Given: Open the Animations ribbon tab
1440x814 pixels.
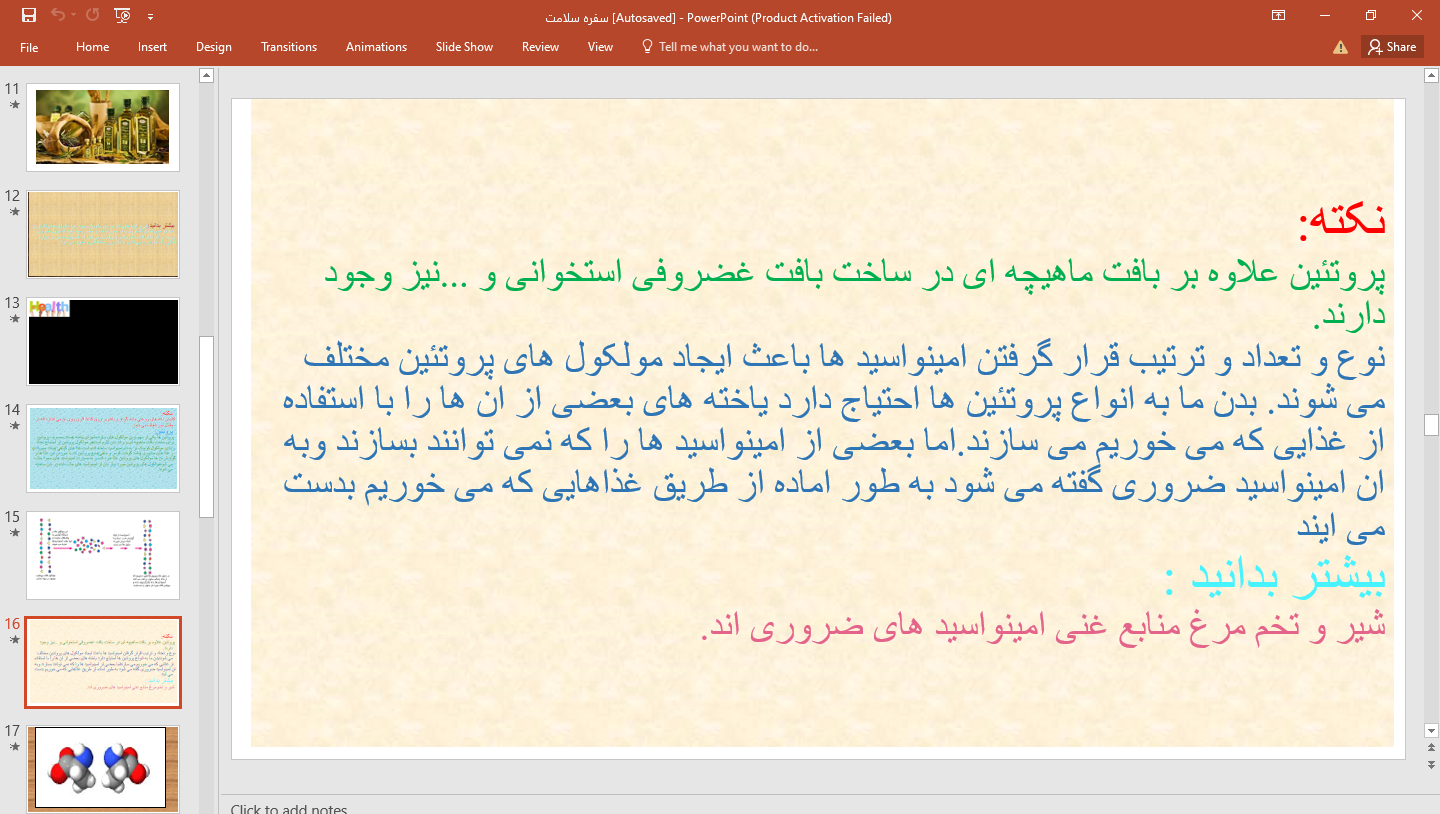Looking at the screenshot, I should coord(376,47).
